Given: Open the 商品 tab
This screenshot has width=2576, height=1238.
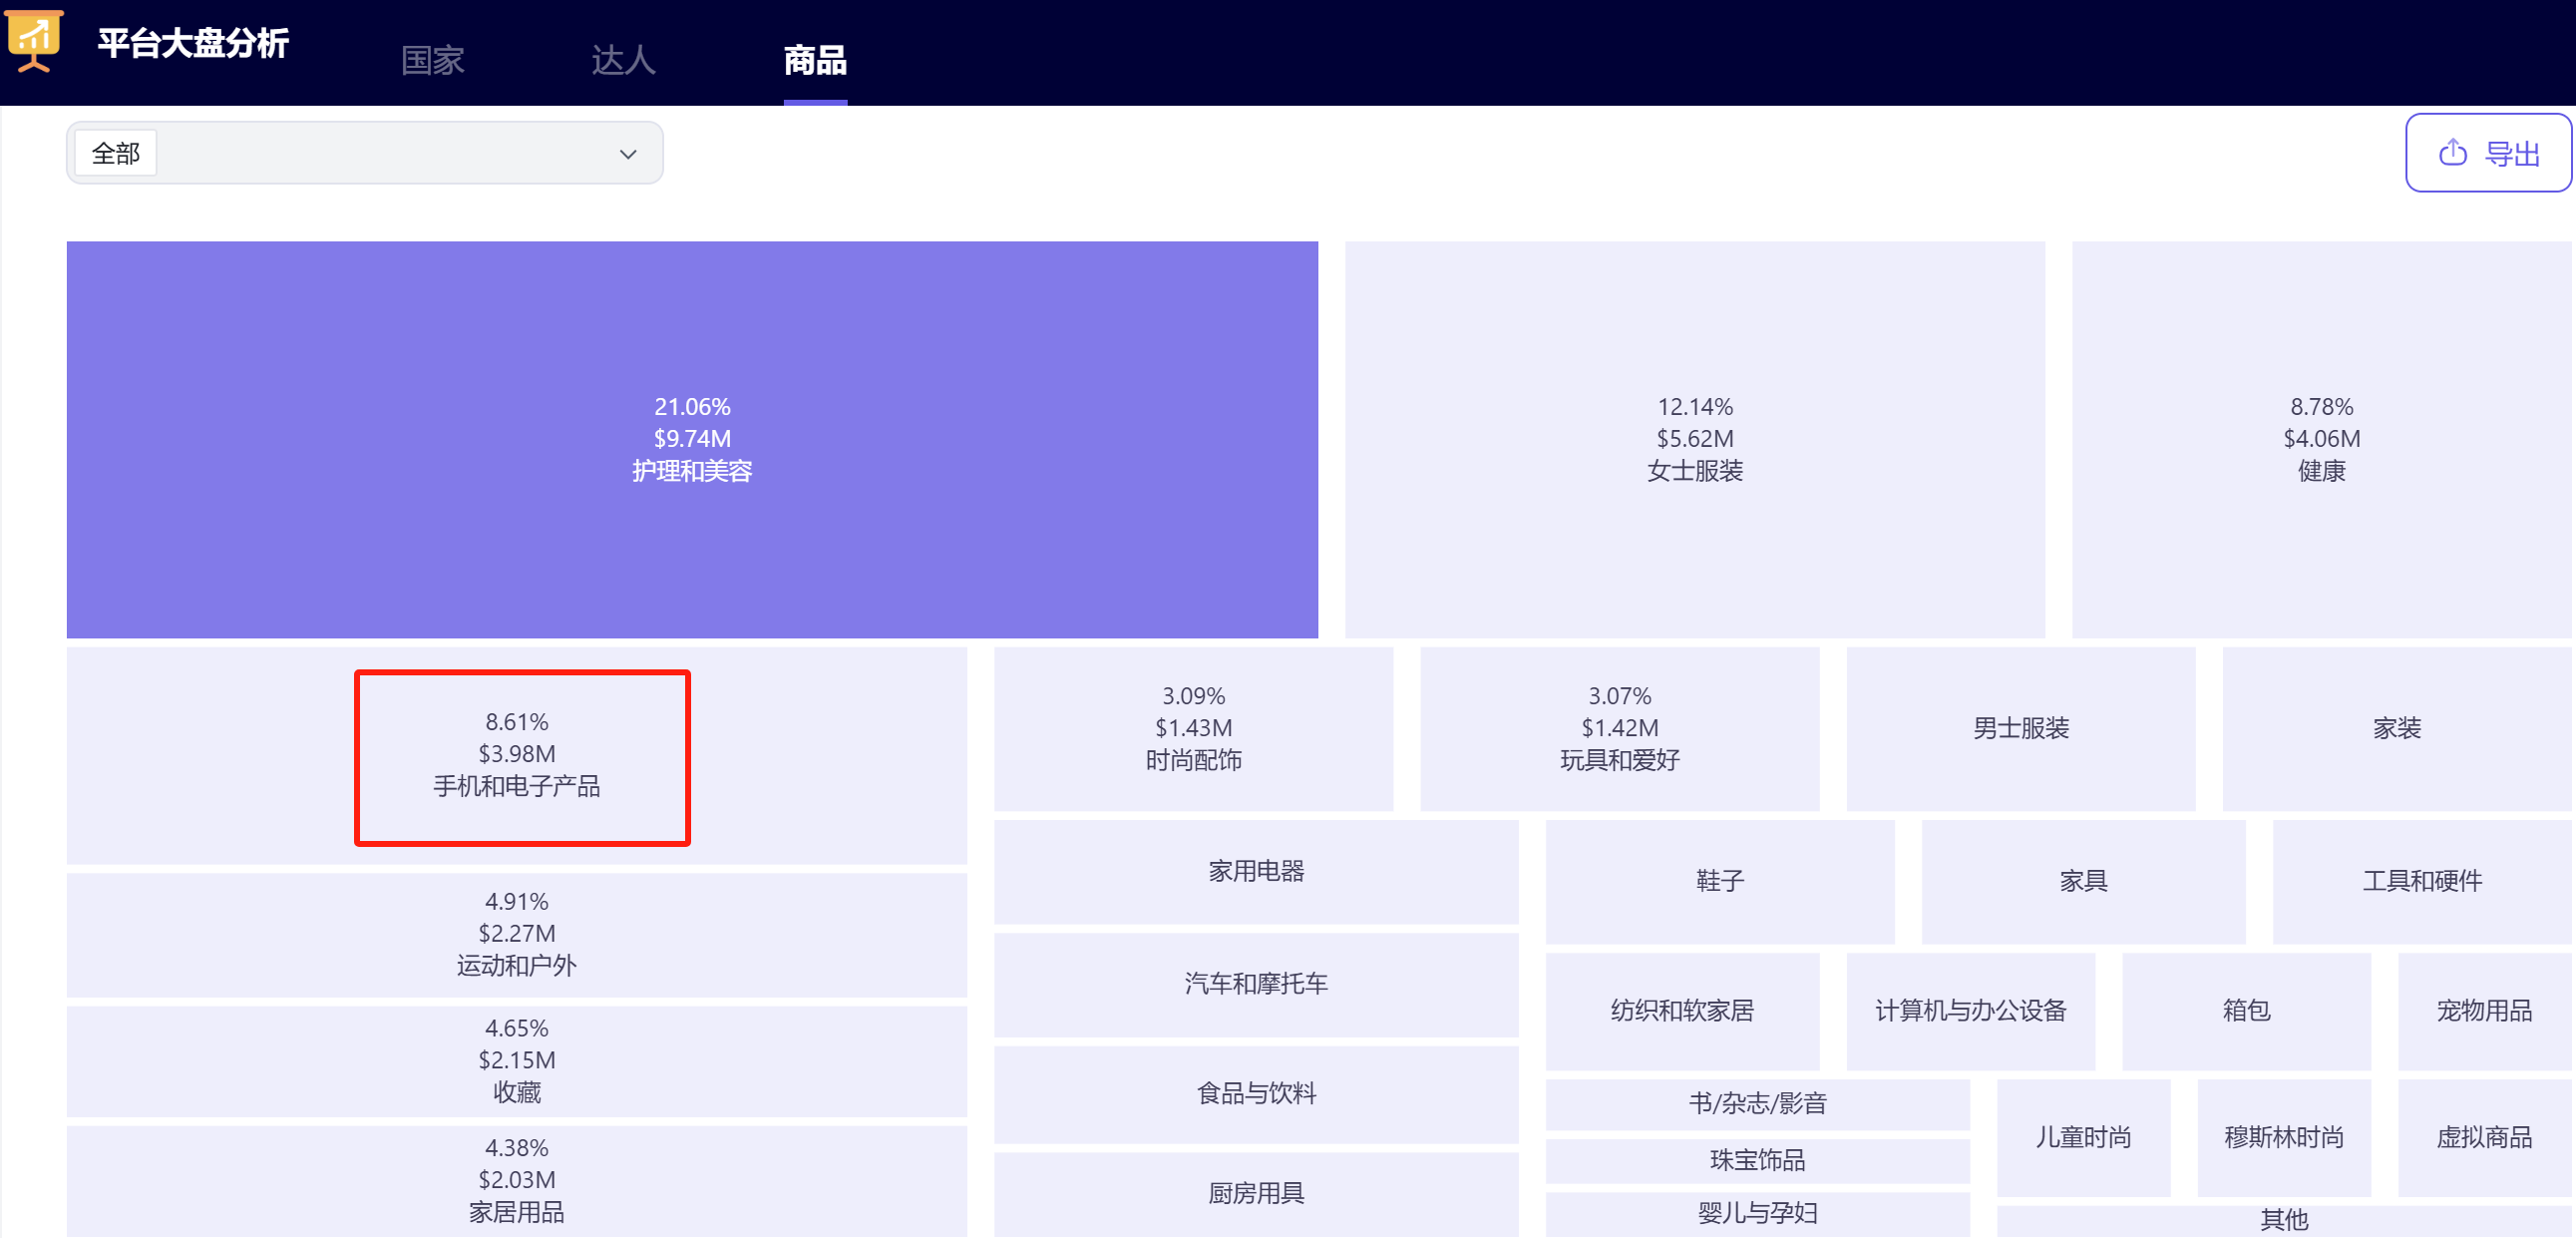Looking at the screenshot, I should (x=814, y=60).
